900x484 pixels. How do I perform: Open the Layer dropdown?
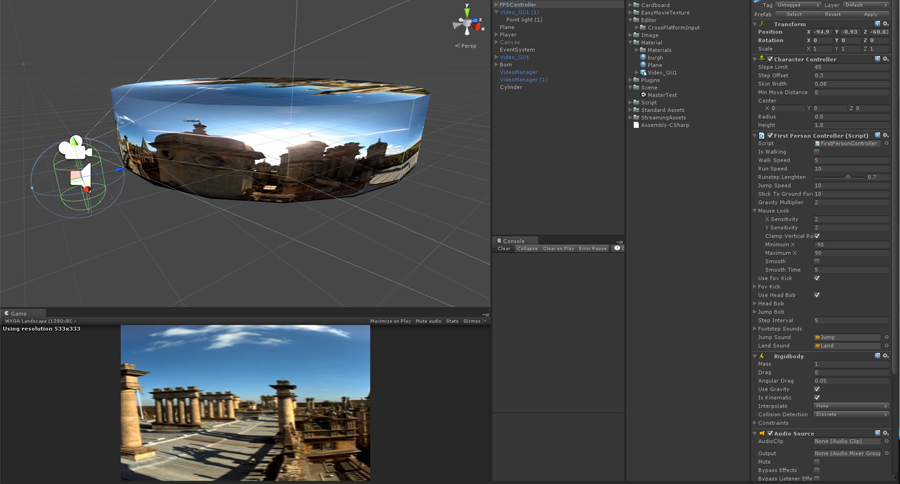[866, 5]
